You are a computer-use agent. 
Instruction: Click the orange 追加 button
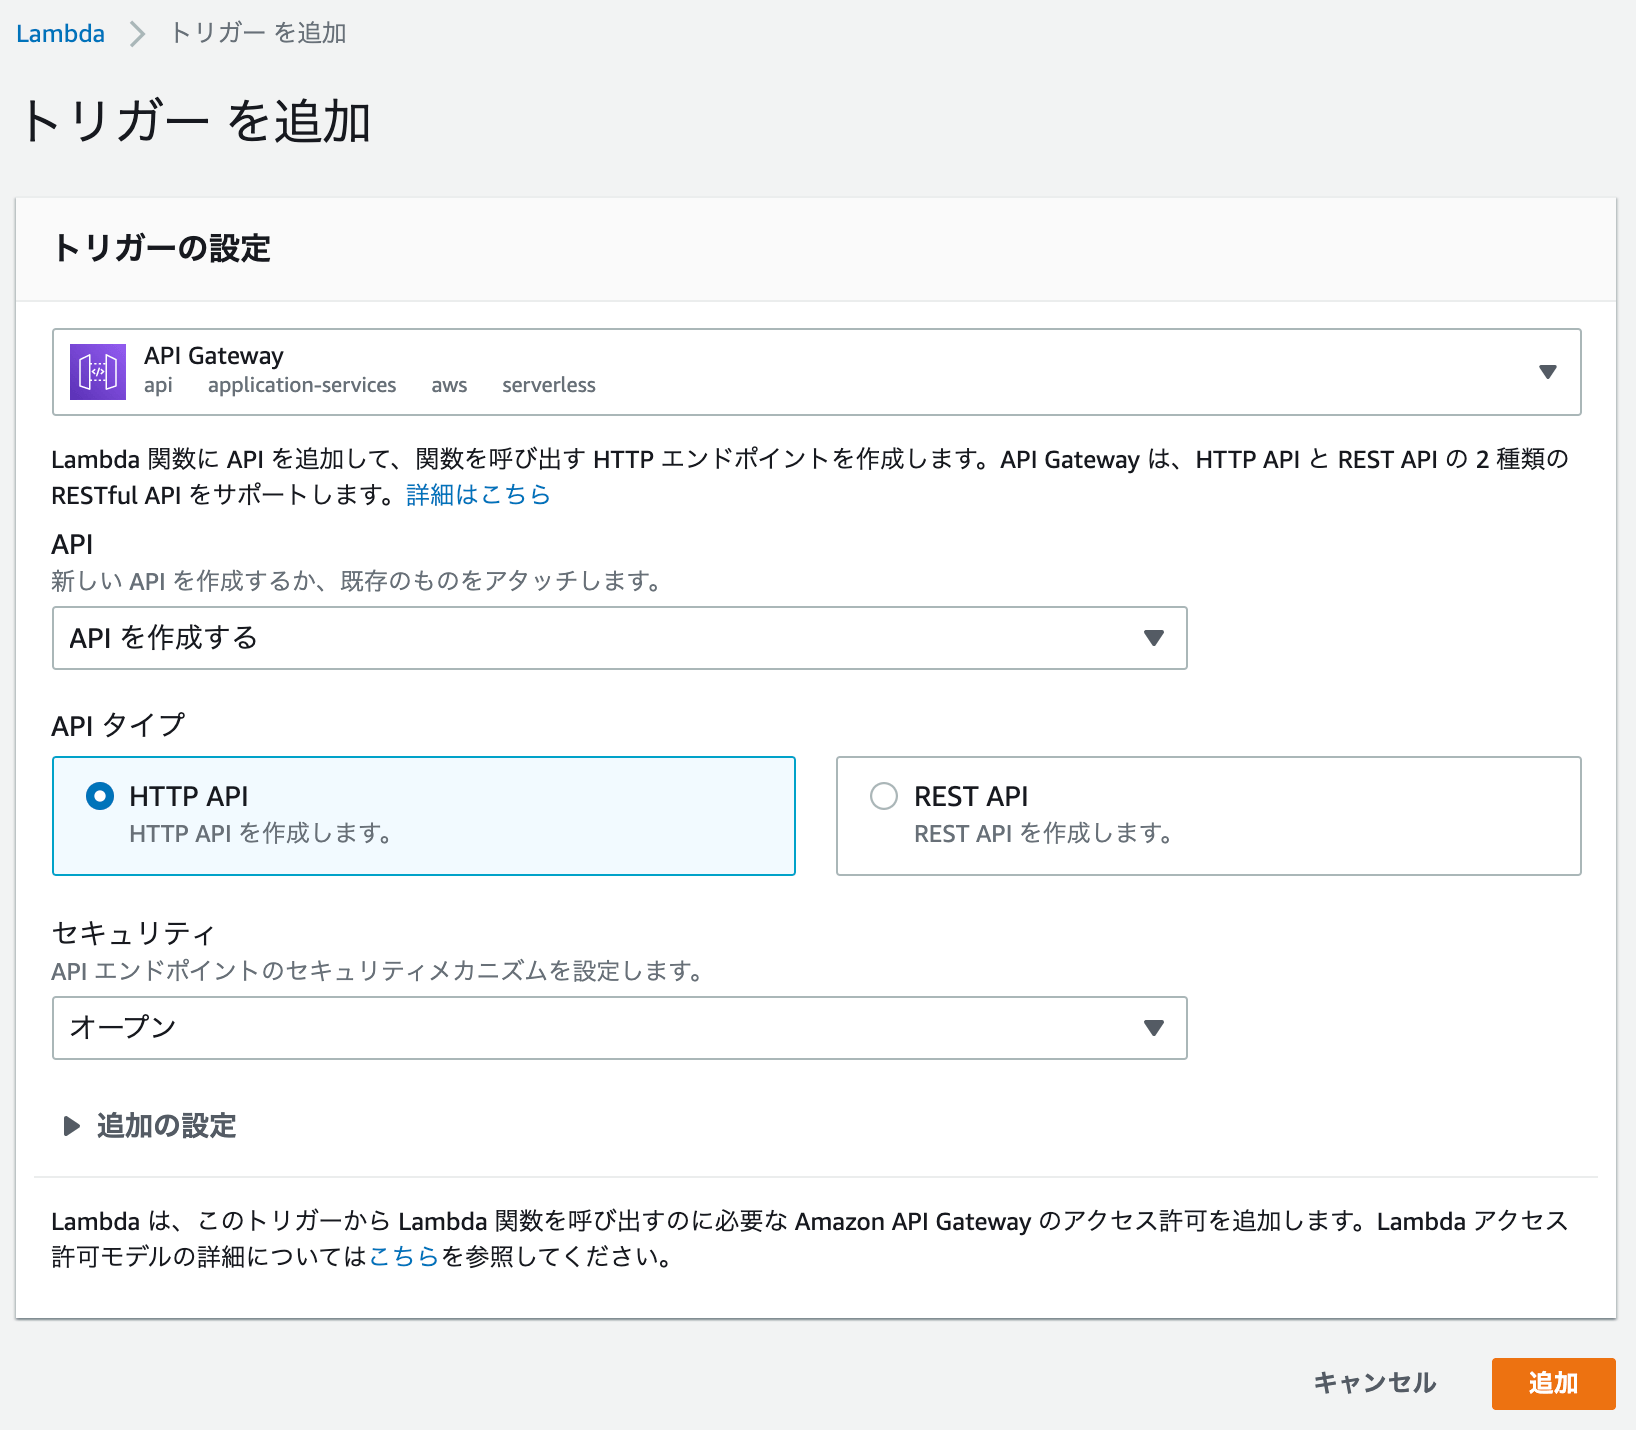(1553, 1383)
